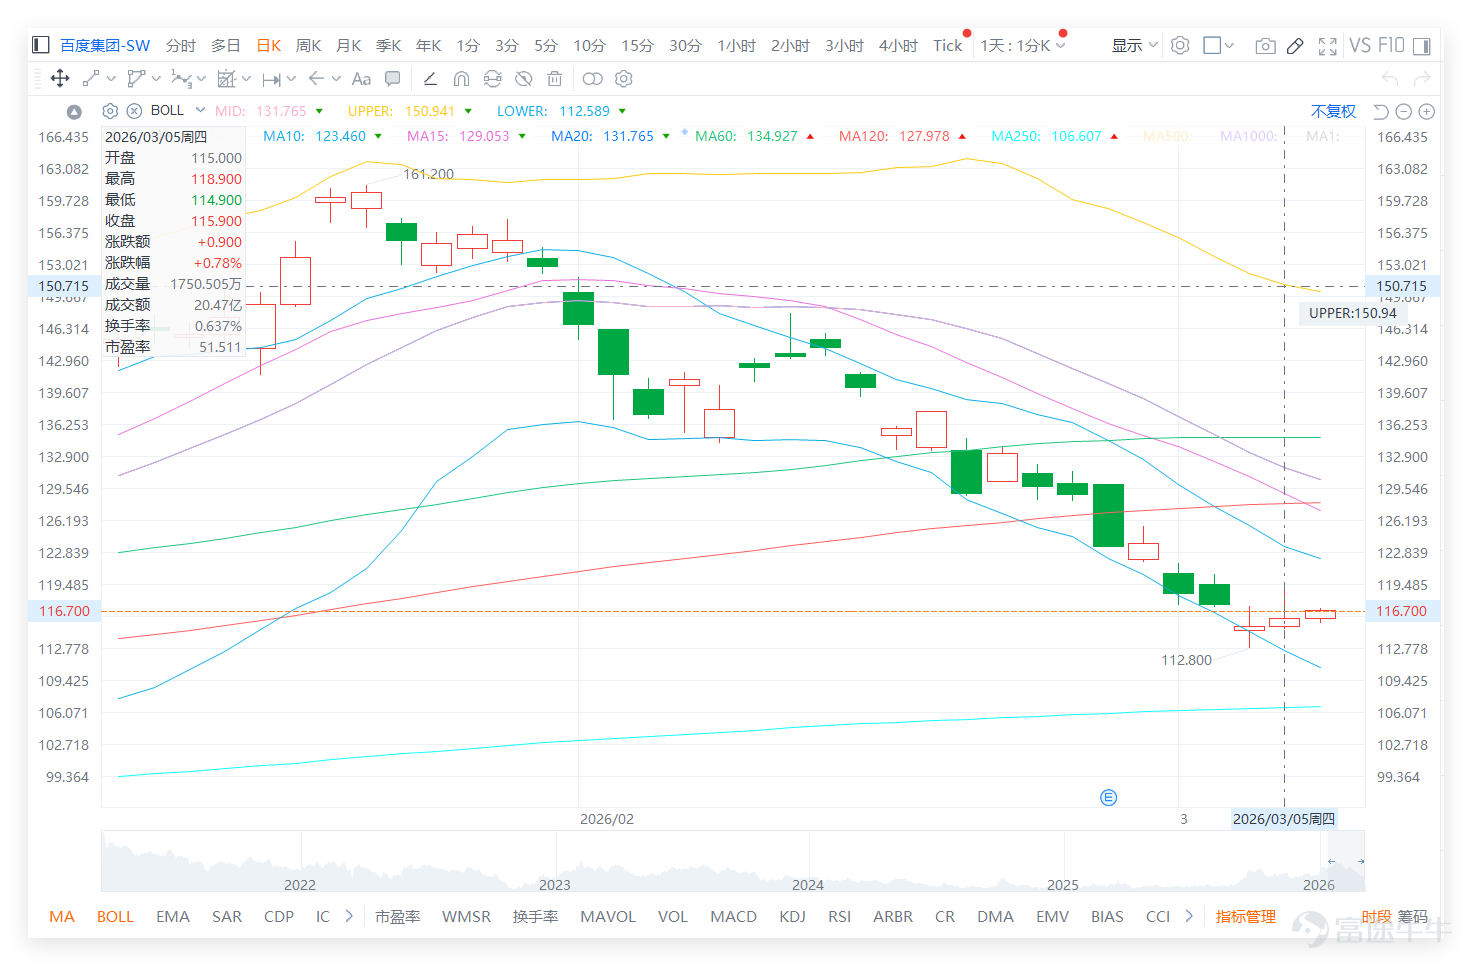
Task: Select the wave pattern drawing tool
Action: (181, 79)
